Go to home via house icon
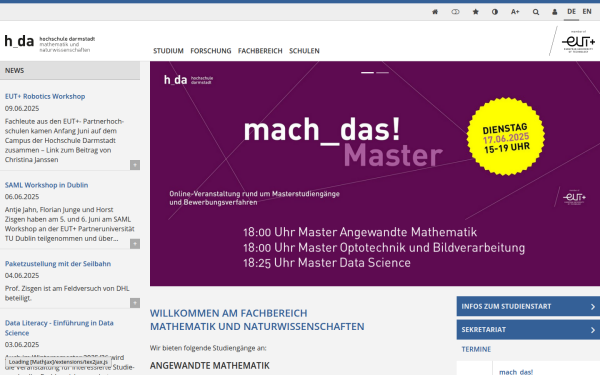The height and width of the screenshot is (375, 600). pos(435,12)
